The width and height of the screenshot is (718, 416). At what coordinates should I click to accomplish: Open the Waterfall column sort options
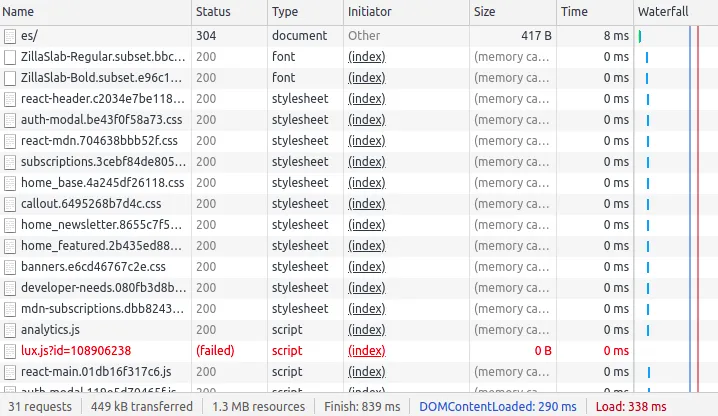(664, 12)
